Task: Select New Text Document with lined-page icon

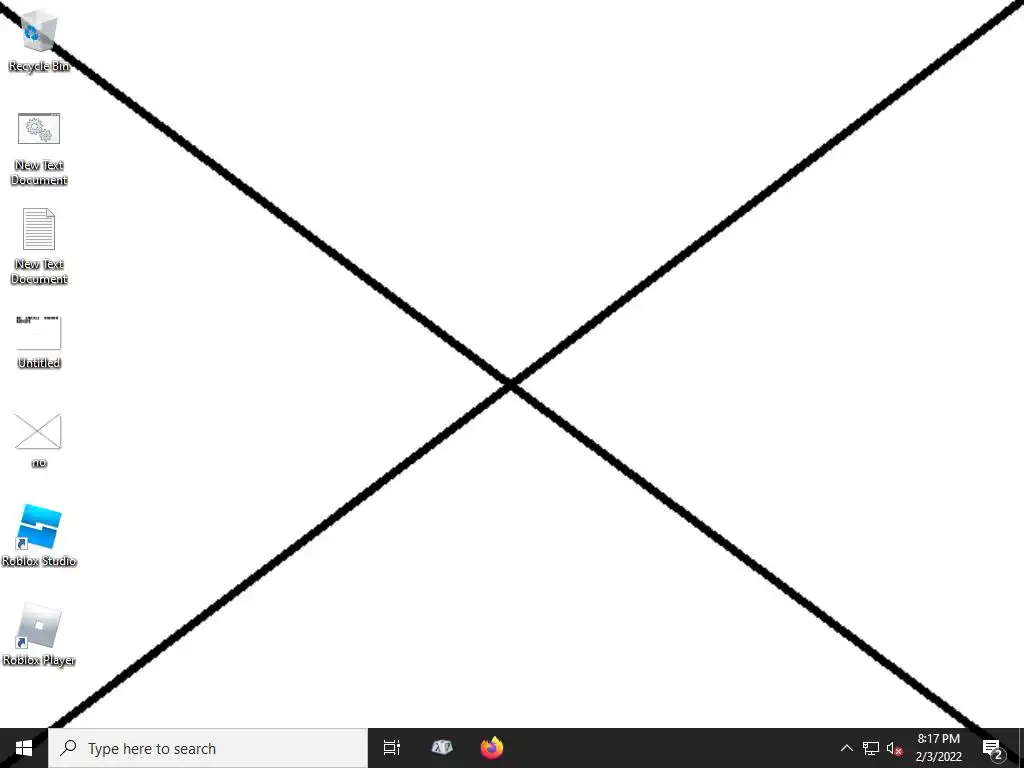Action: [x=39, y=247]
